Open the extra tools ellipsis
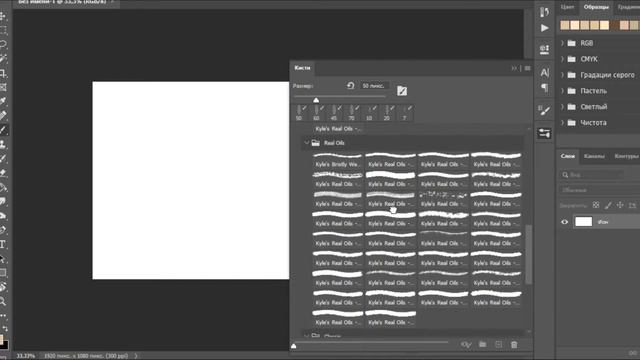640x360 pixels. [3, 316]
